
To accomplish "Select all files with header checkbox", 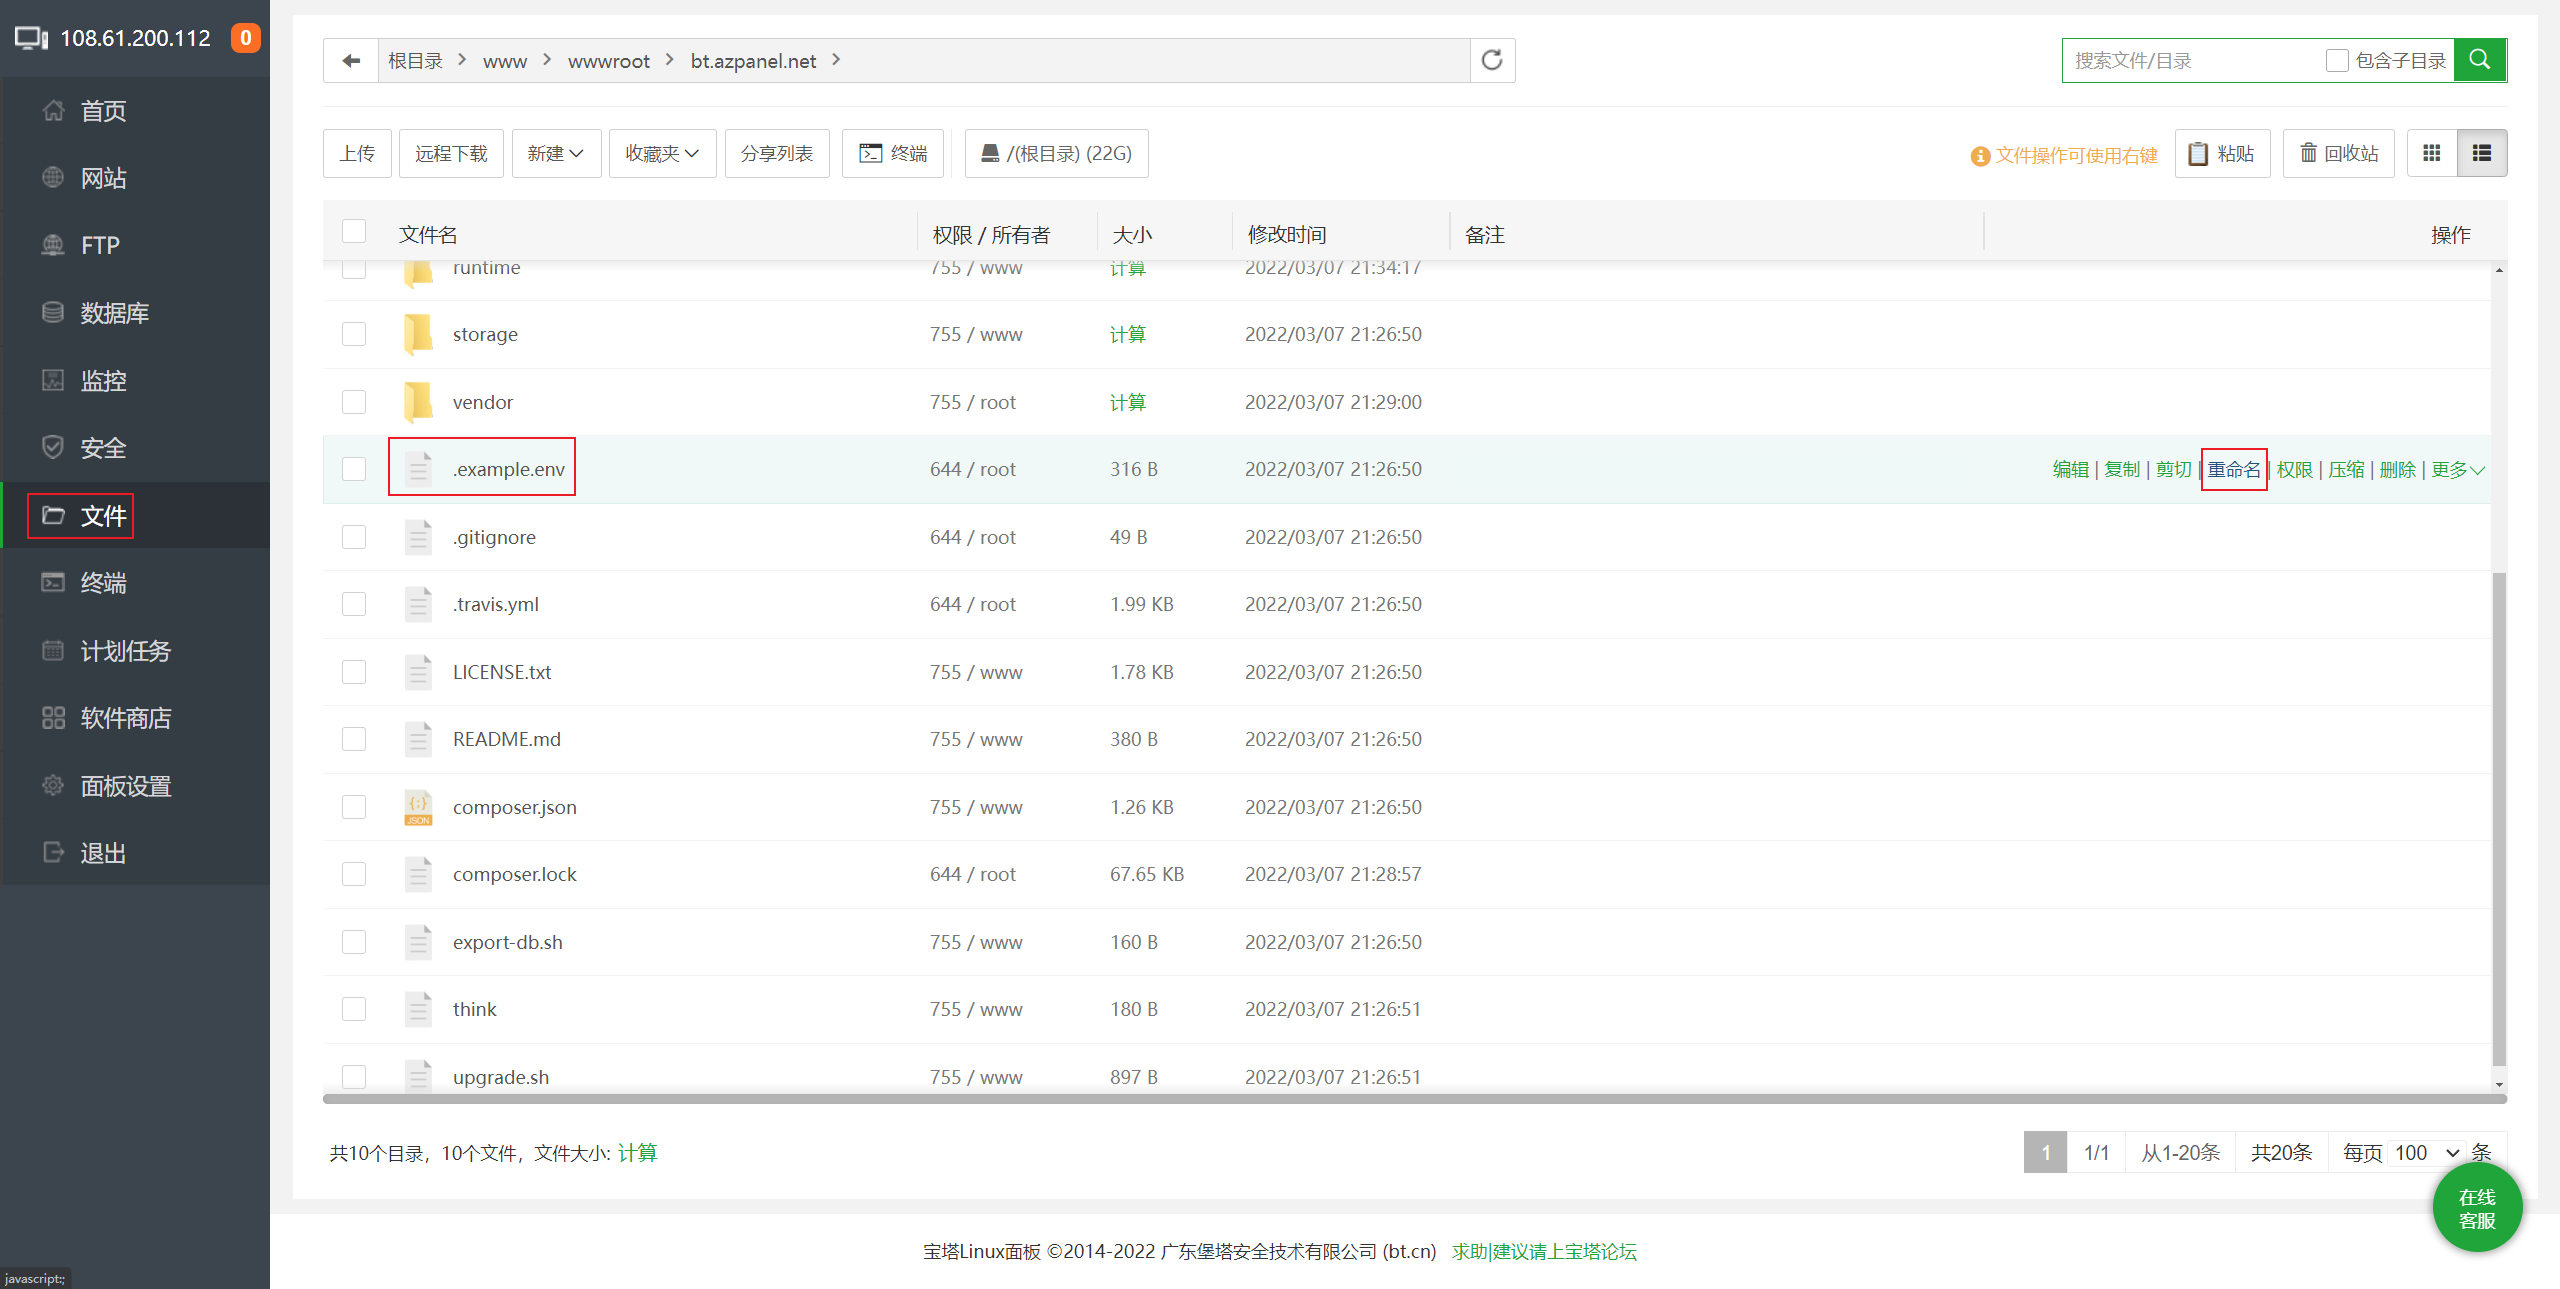I will 354,232.
